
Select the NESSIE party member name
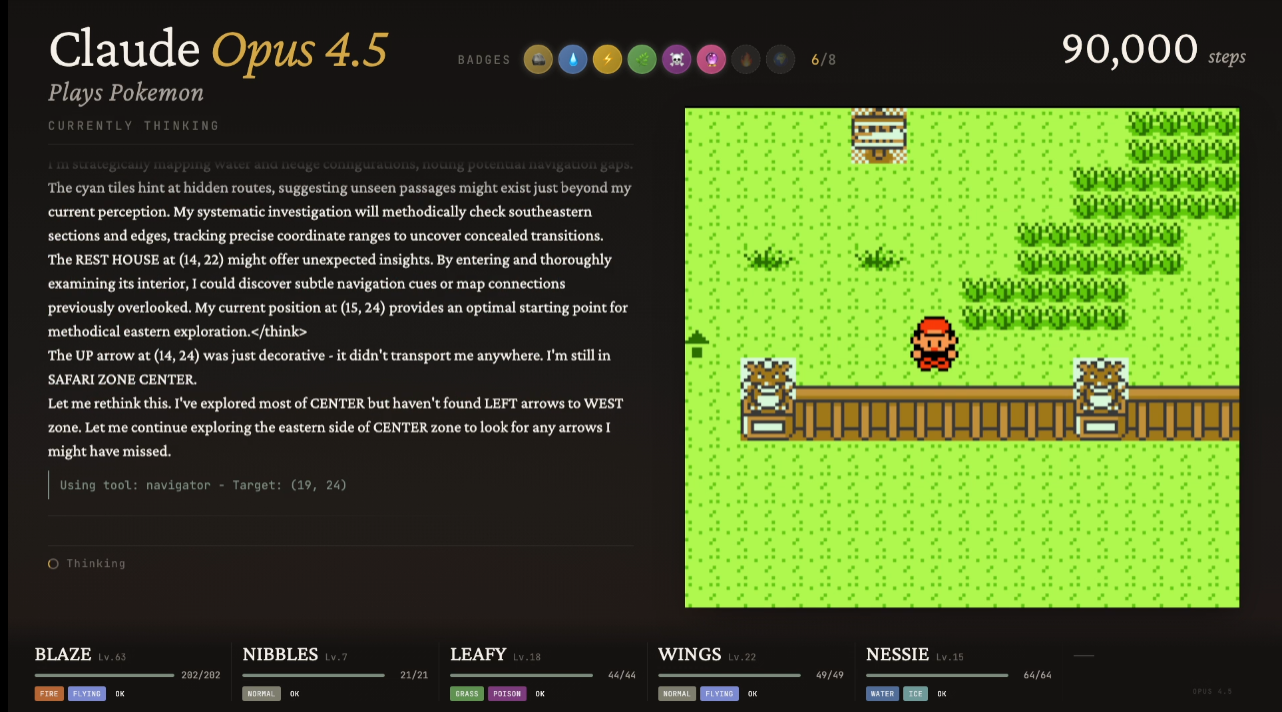click(x=897, y=654)
